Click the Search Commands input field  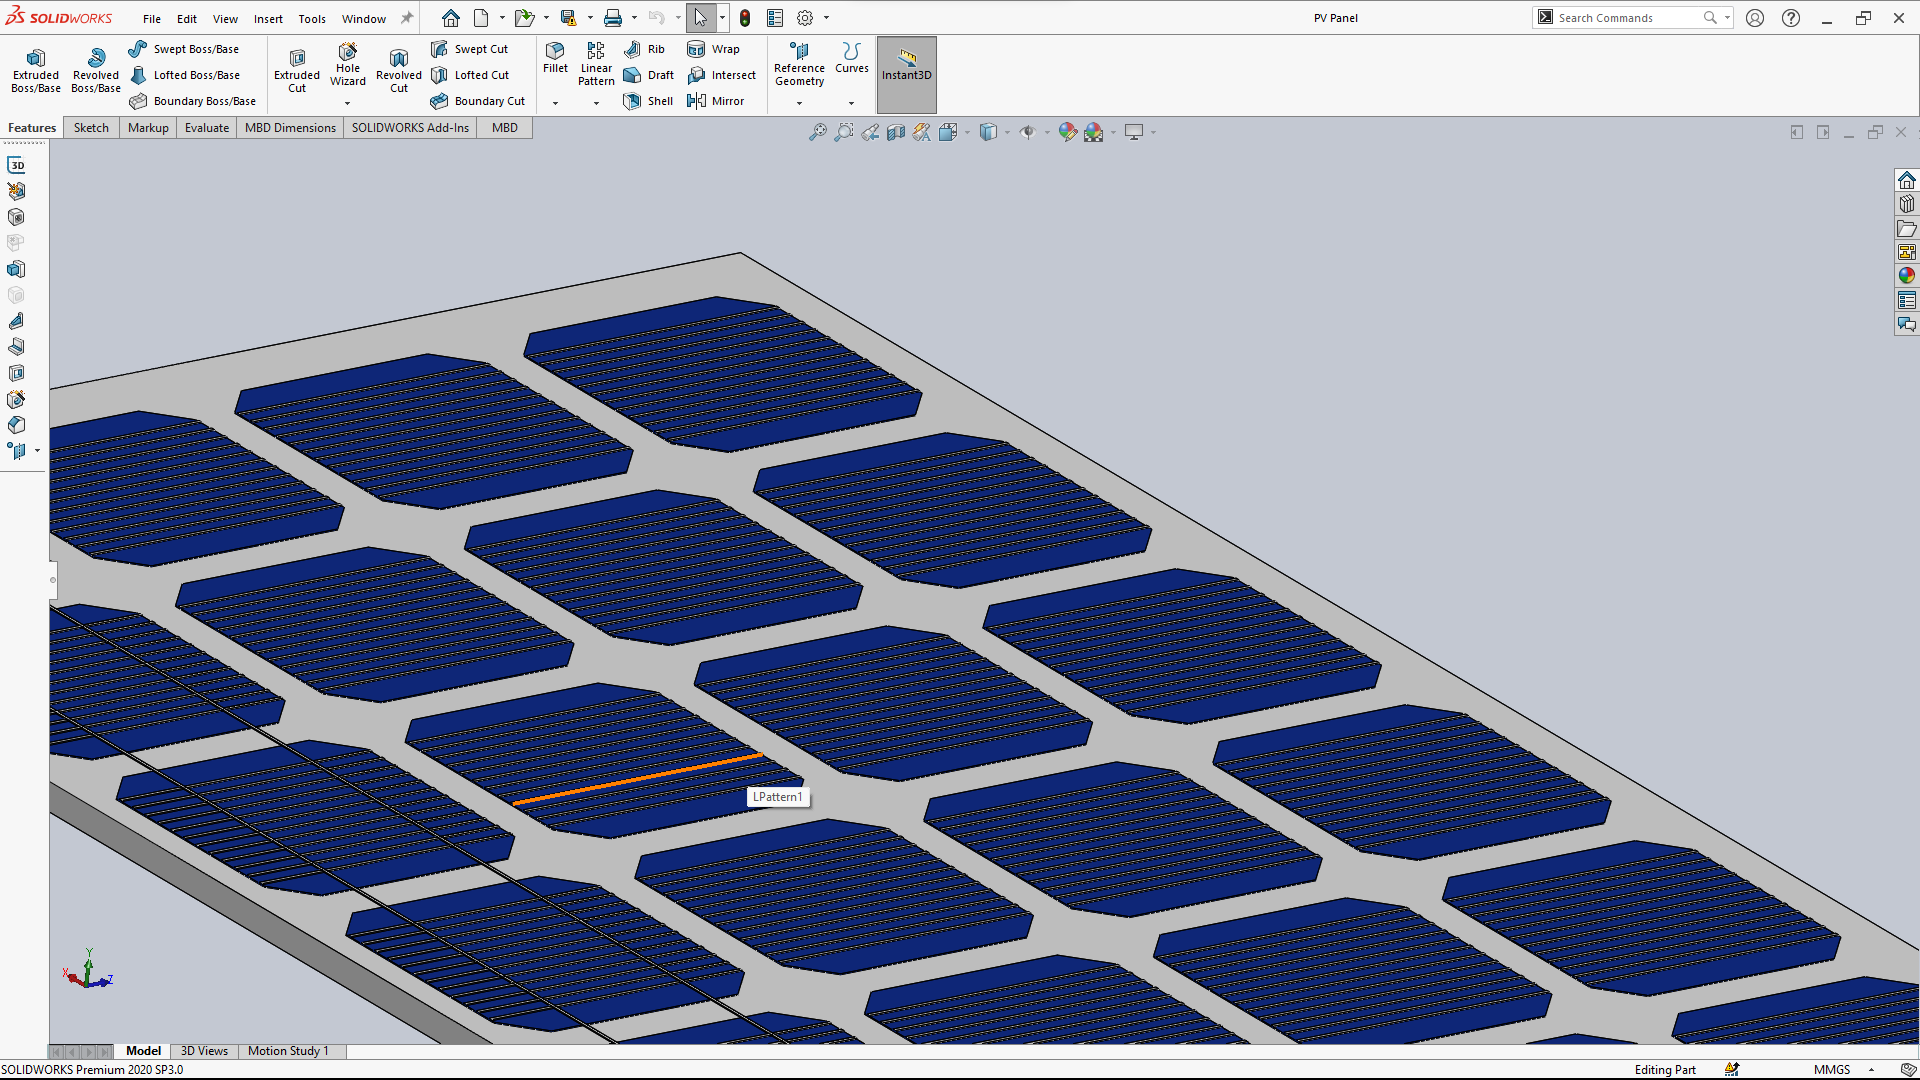1629,18
